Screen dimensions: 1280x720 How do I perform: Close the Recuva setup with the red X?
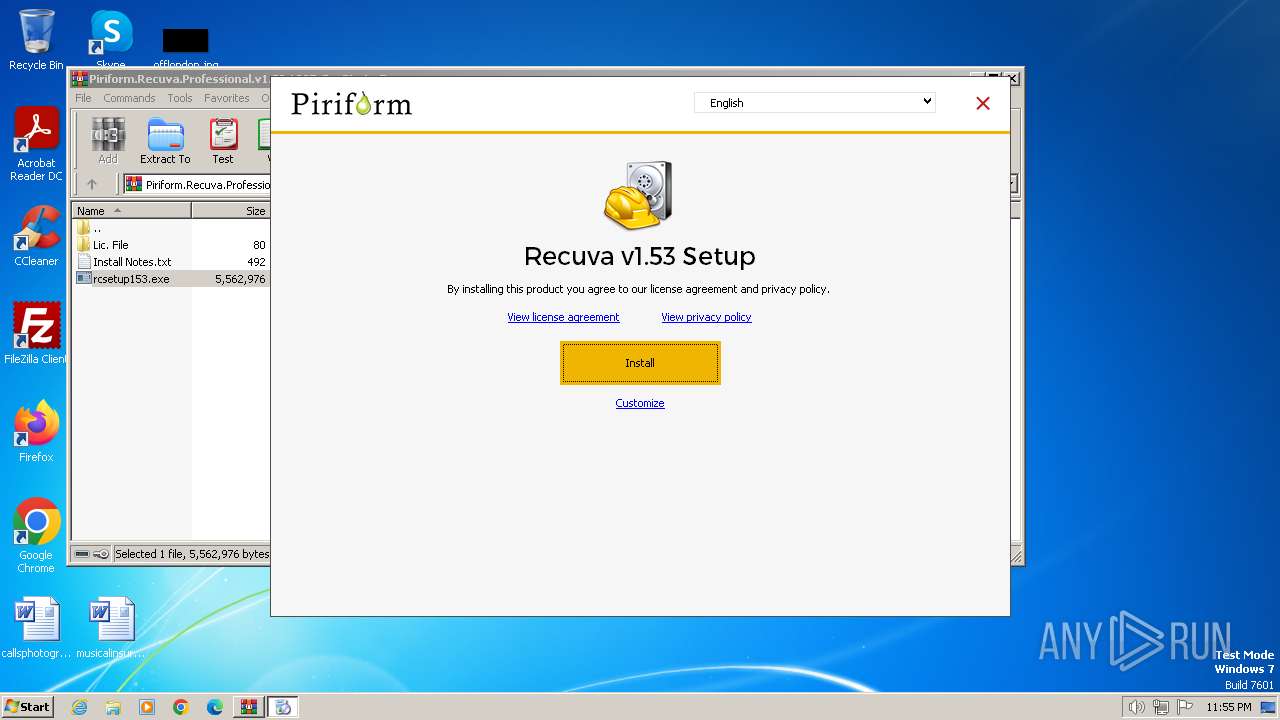(x=983, y=103)
